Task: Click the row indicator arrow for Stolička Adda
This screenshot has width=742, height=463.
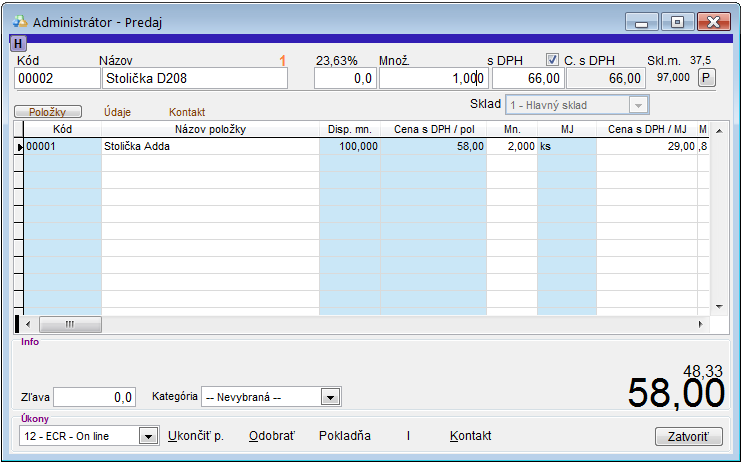Action: click(19, 146)
